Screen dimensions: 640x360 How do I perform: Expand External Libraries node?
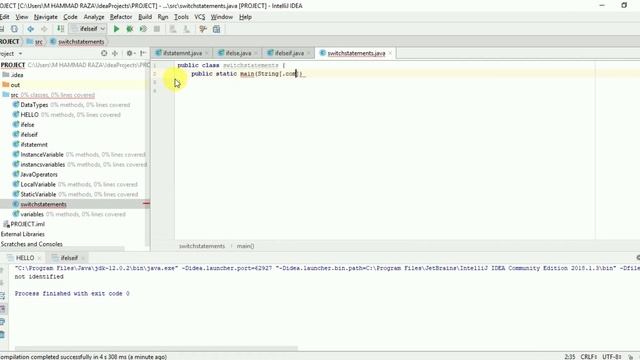click(22, 234)
